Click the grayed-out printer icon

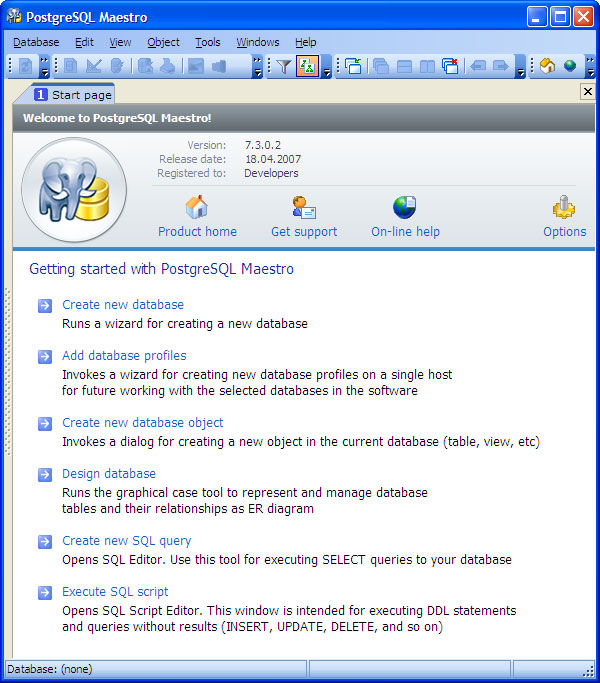click(x=168, y=66)
